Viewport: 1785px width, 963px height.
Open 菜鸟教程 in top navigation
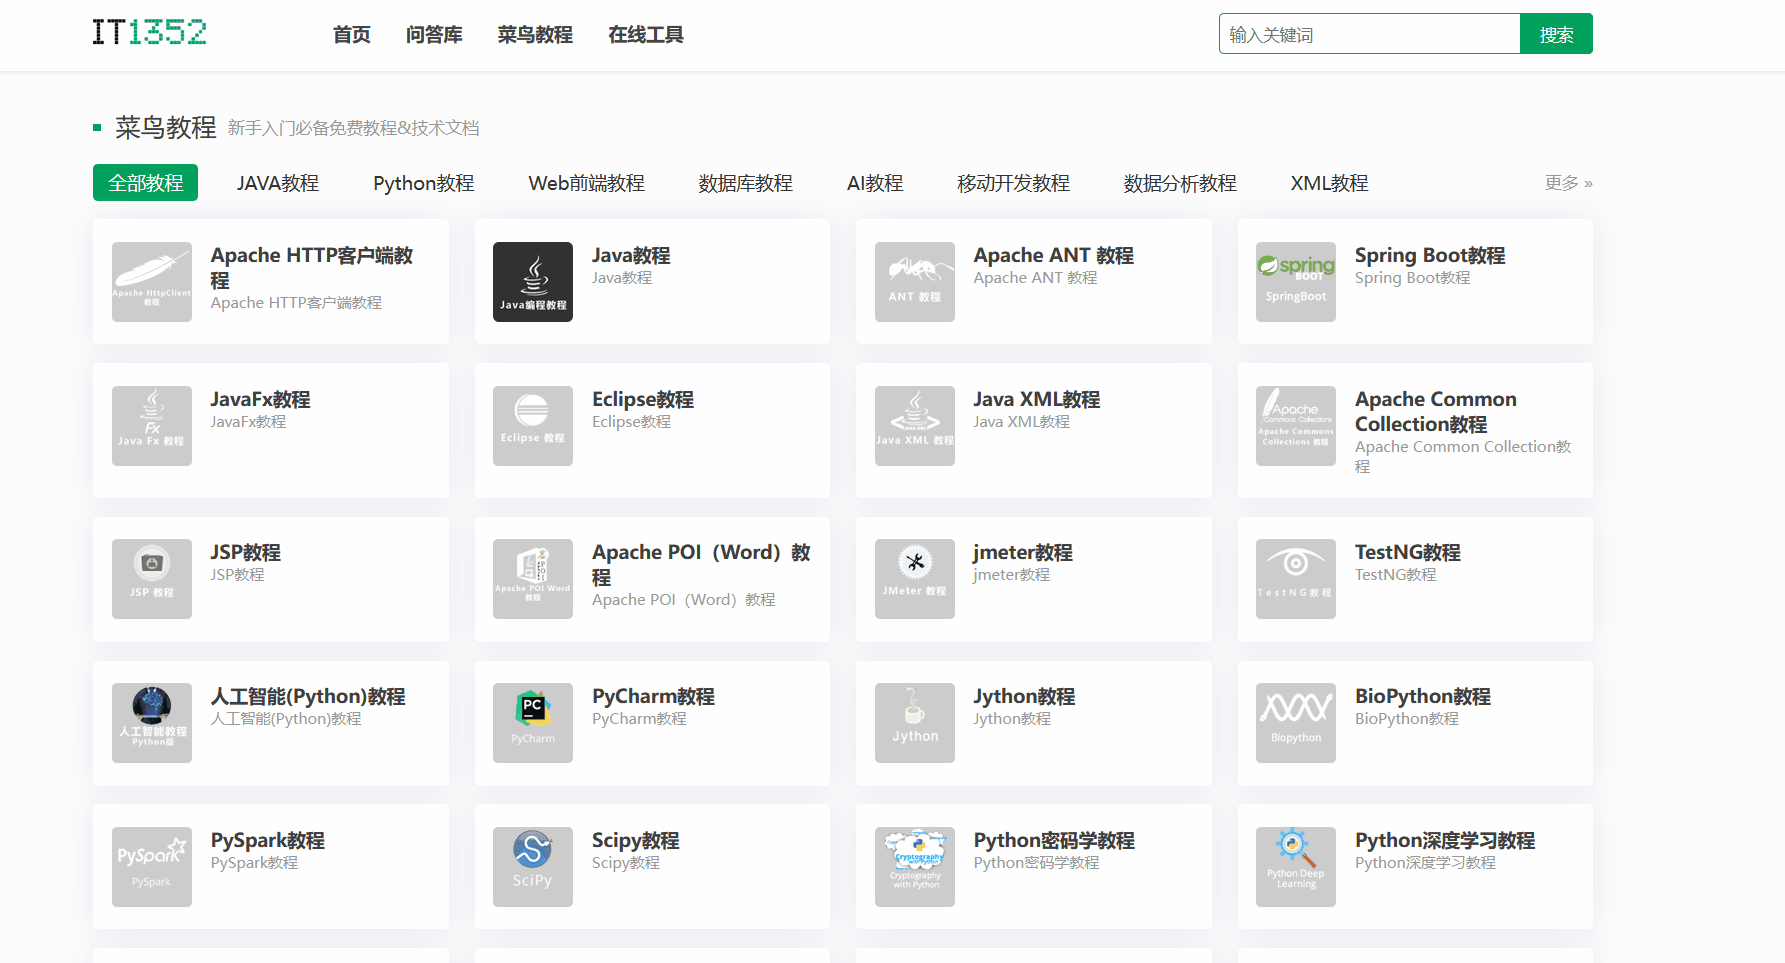[x=535, y=35]
